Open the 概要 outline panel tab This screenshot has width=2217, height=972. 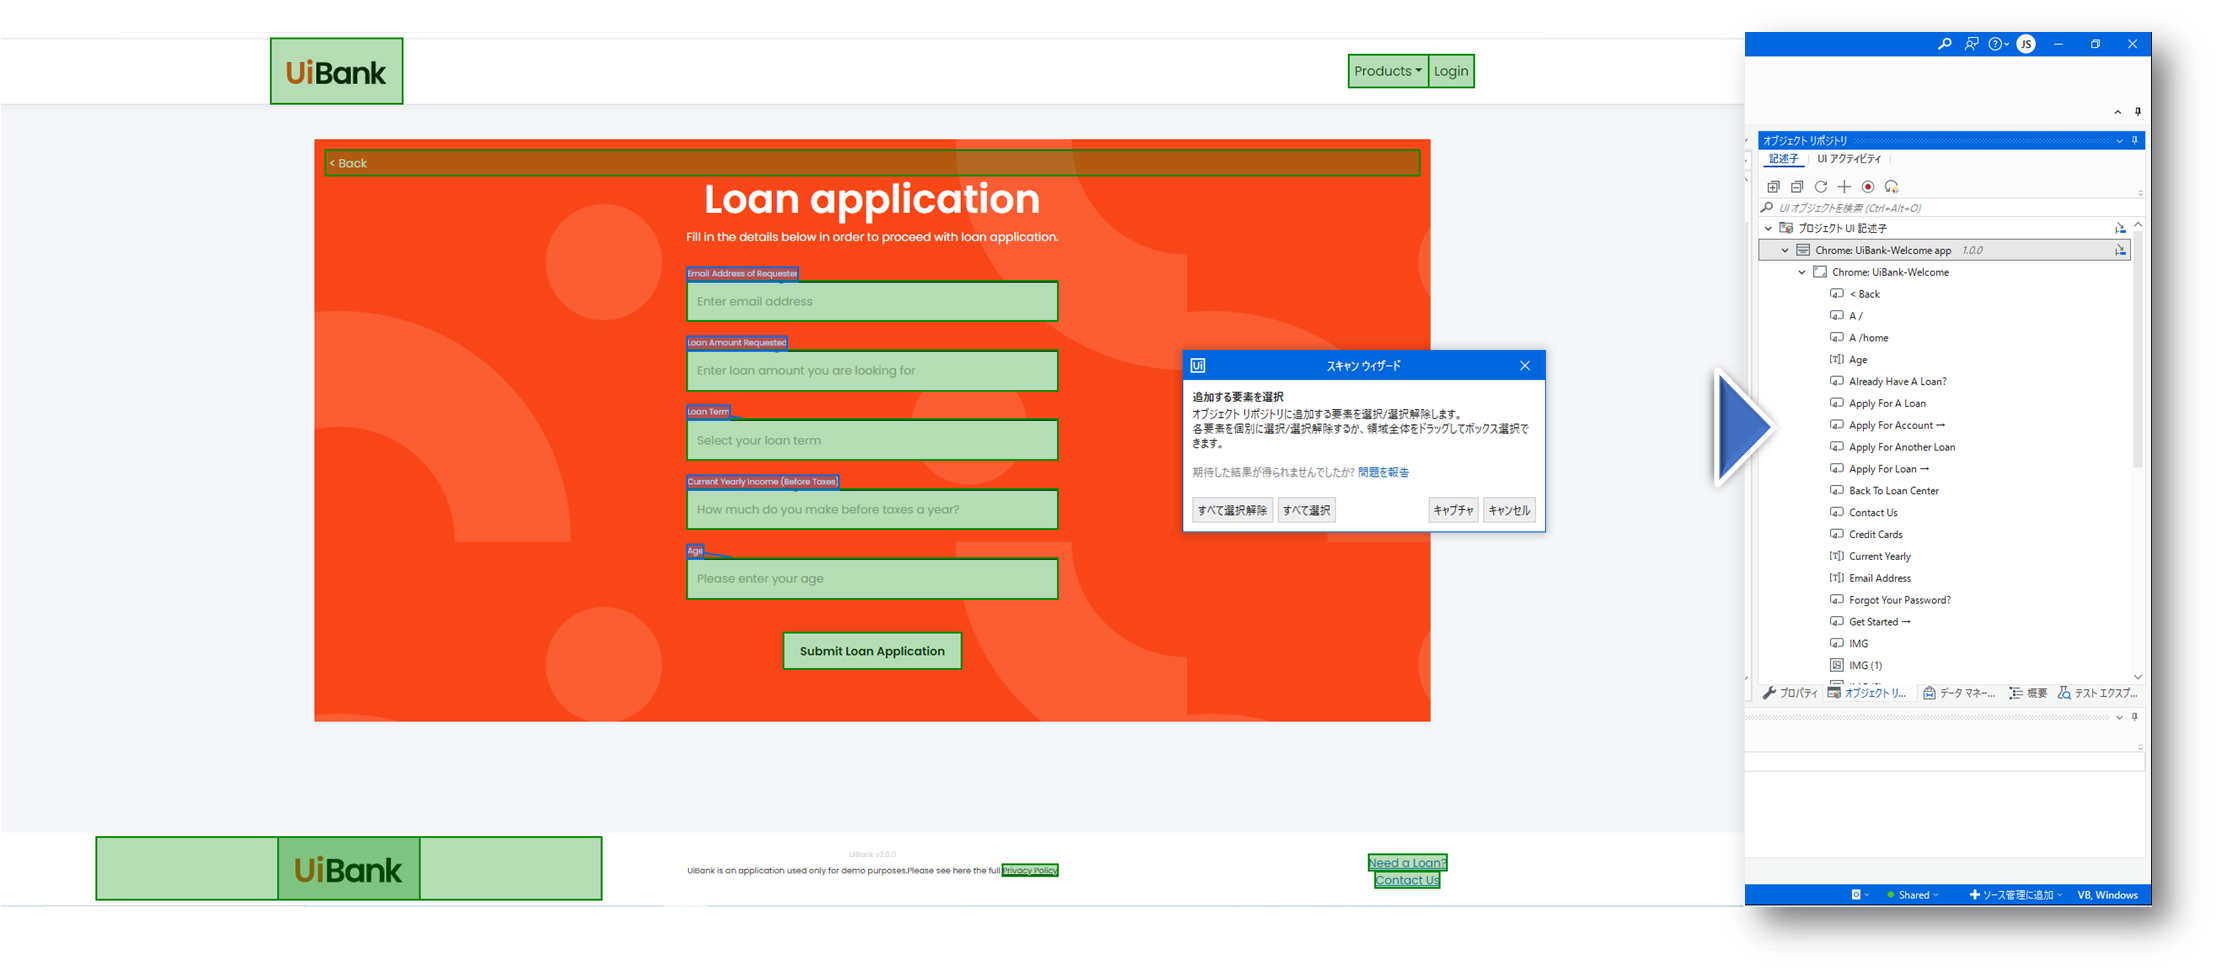pos(2028,693)
